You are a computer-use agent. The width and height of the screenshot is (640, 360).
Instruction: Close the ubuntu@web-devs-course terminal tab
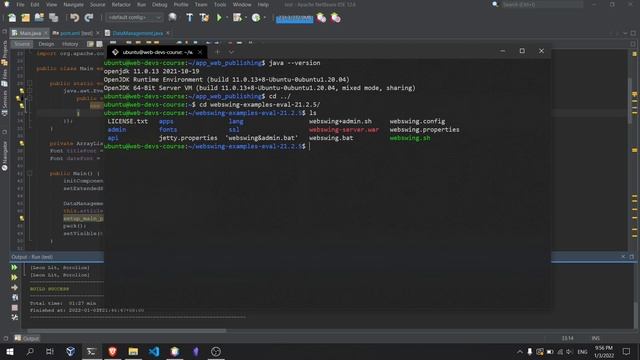click(200, 52)
